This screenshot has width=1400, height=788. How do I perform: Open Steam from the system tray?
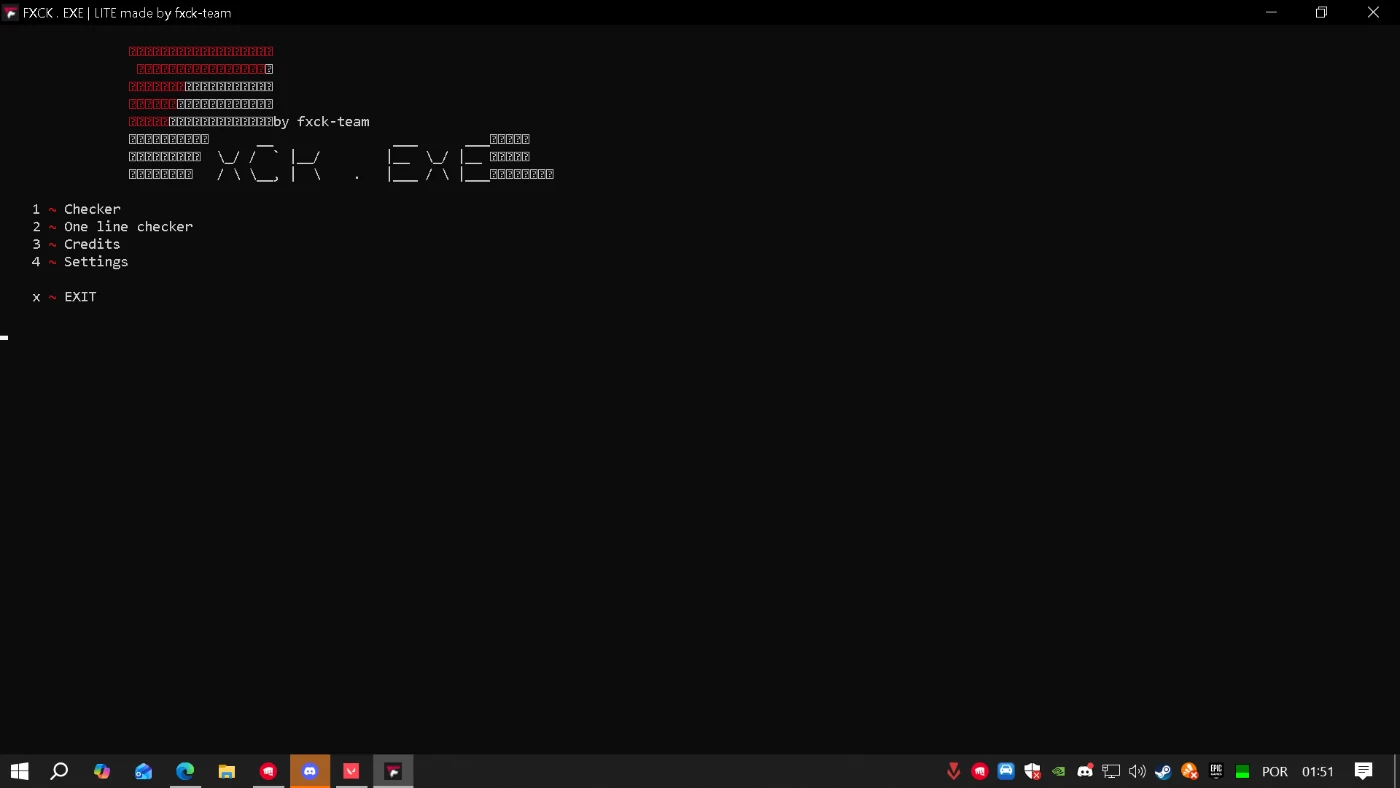click(1163, 771)
